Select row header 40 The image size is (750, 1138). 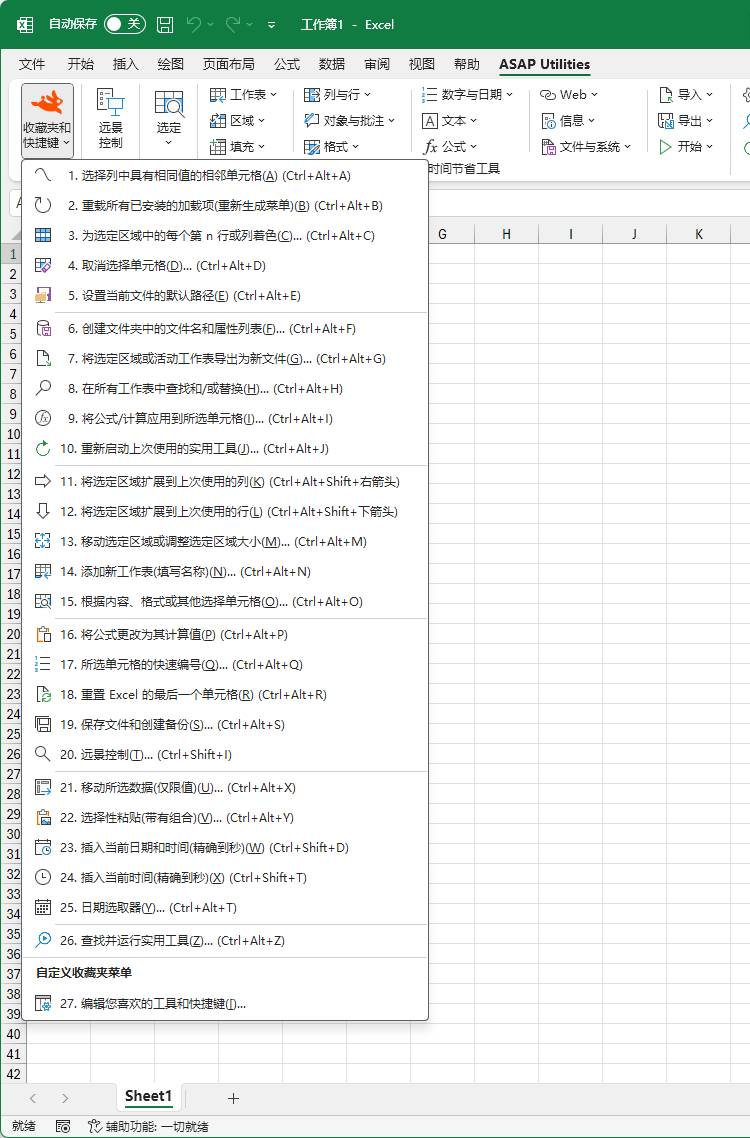(13, 1033)
